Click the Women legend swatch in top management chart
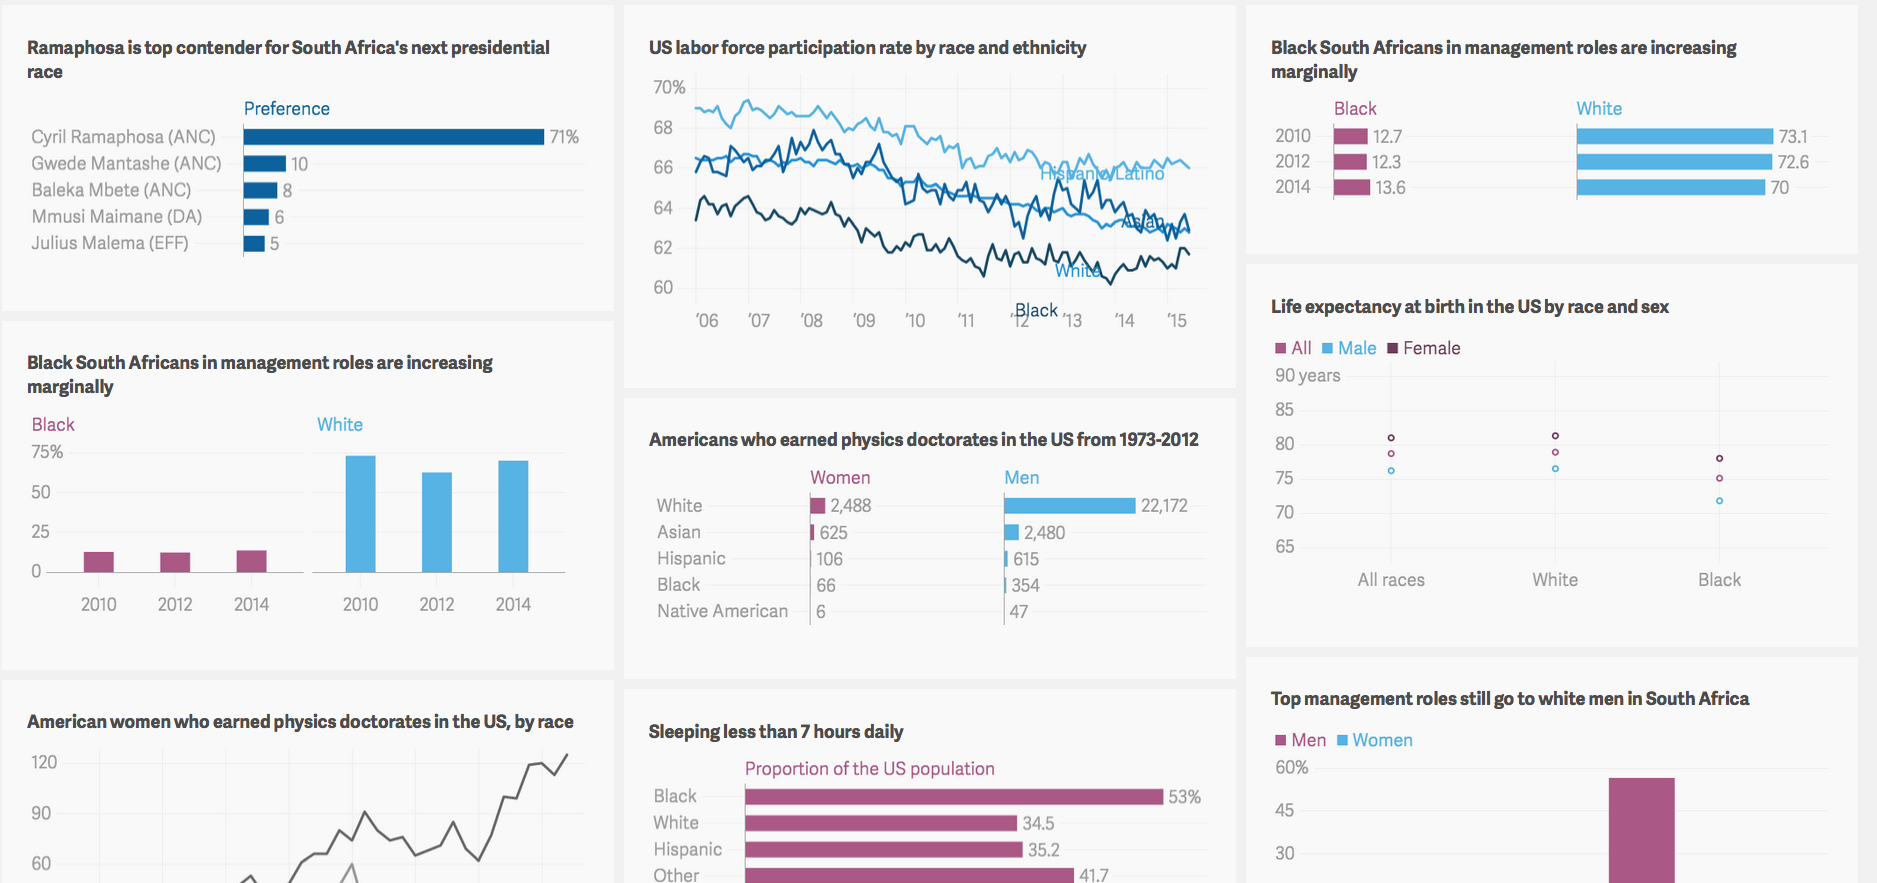The image size is (1877, 883). click(x=1342, y=740)
